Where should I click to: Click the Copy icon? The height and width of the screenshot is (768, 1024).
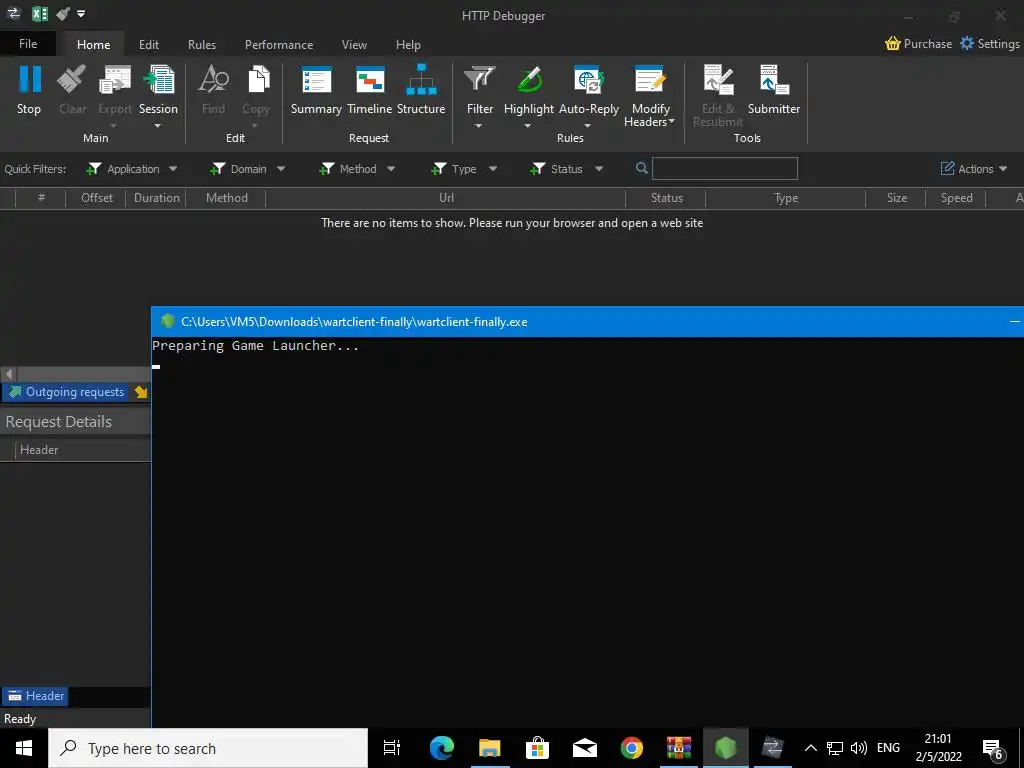[258, 80]
